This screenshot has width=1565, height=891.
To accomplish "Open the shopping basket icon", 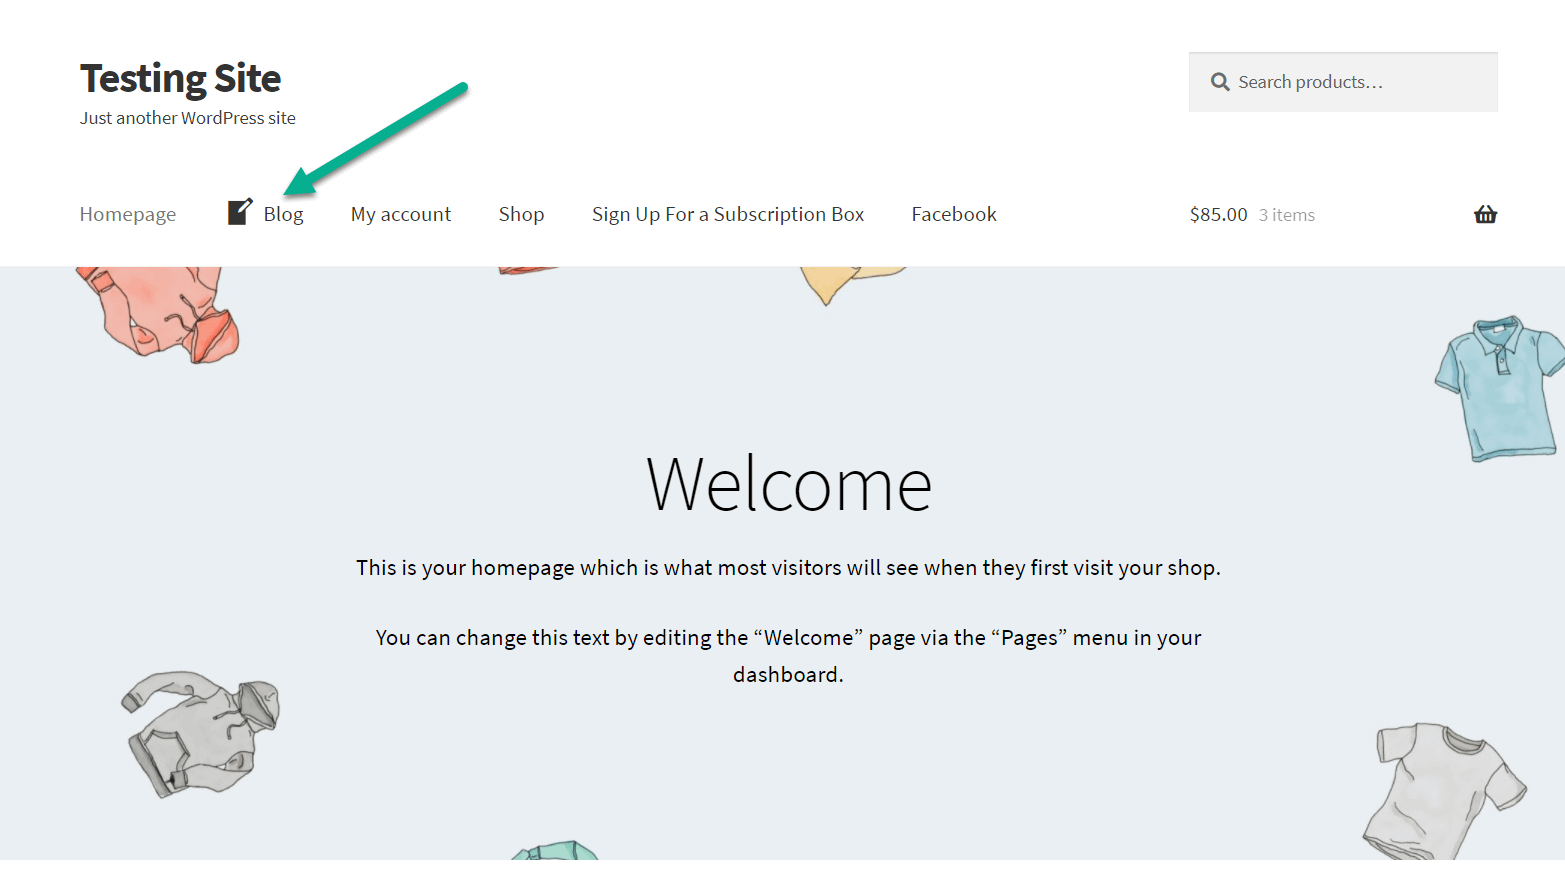I will tap(1485, 214).
